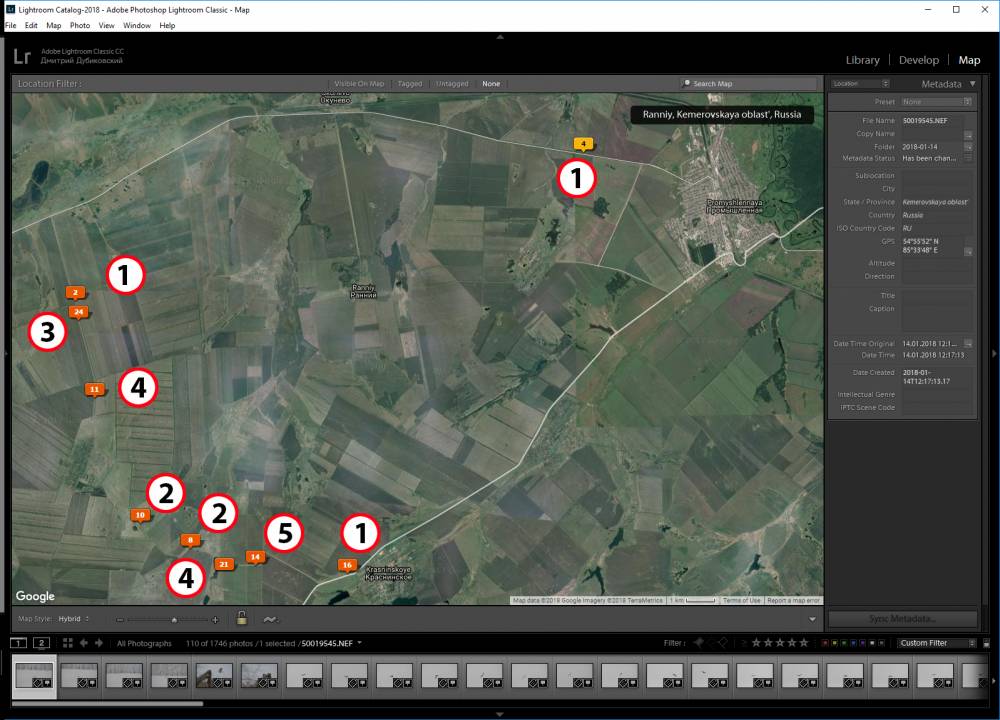The height and width of the screenshot is (720, 1000).
Task: Click the lock markers padlock icon
Action: pos(241,619)
